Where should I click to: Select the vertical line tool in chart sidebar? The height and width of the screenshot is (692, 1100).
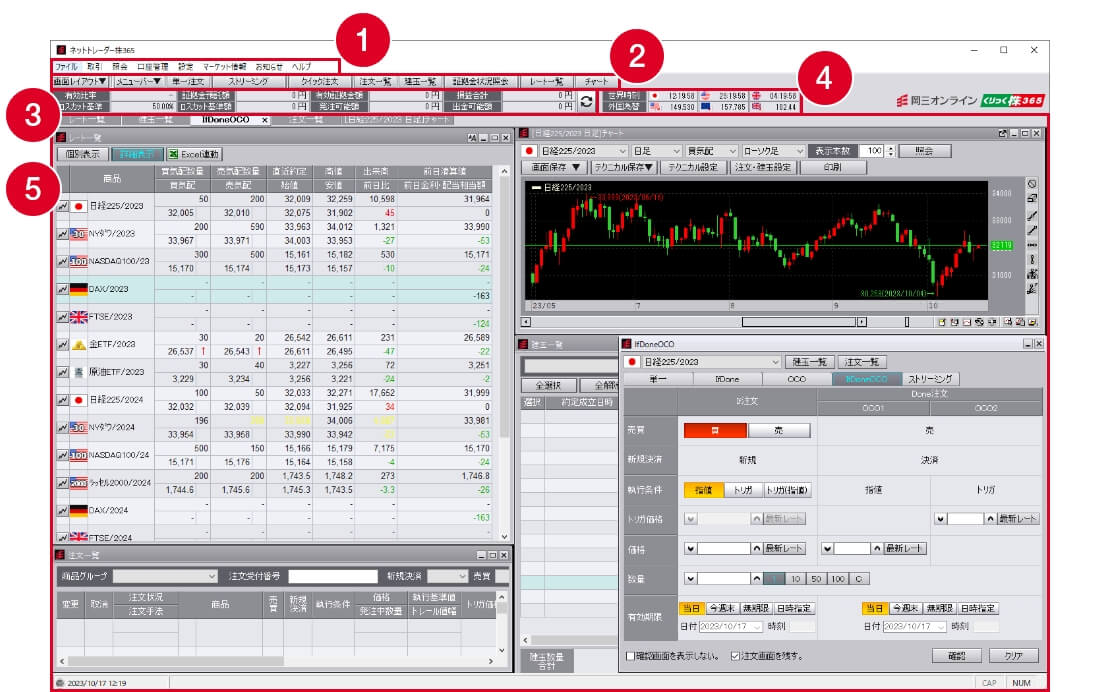click(x=1032, y=260)
